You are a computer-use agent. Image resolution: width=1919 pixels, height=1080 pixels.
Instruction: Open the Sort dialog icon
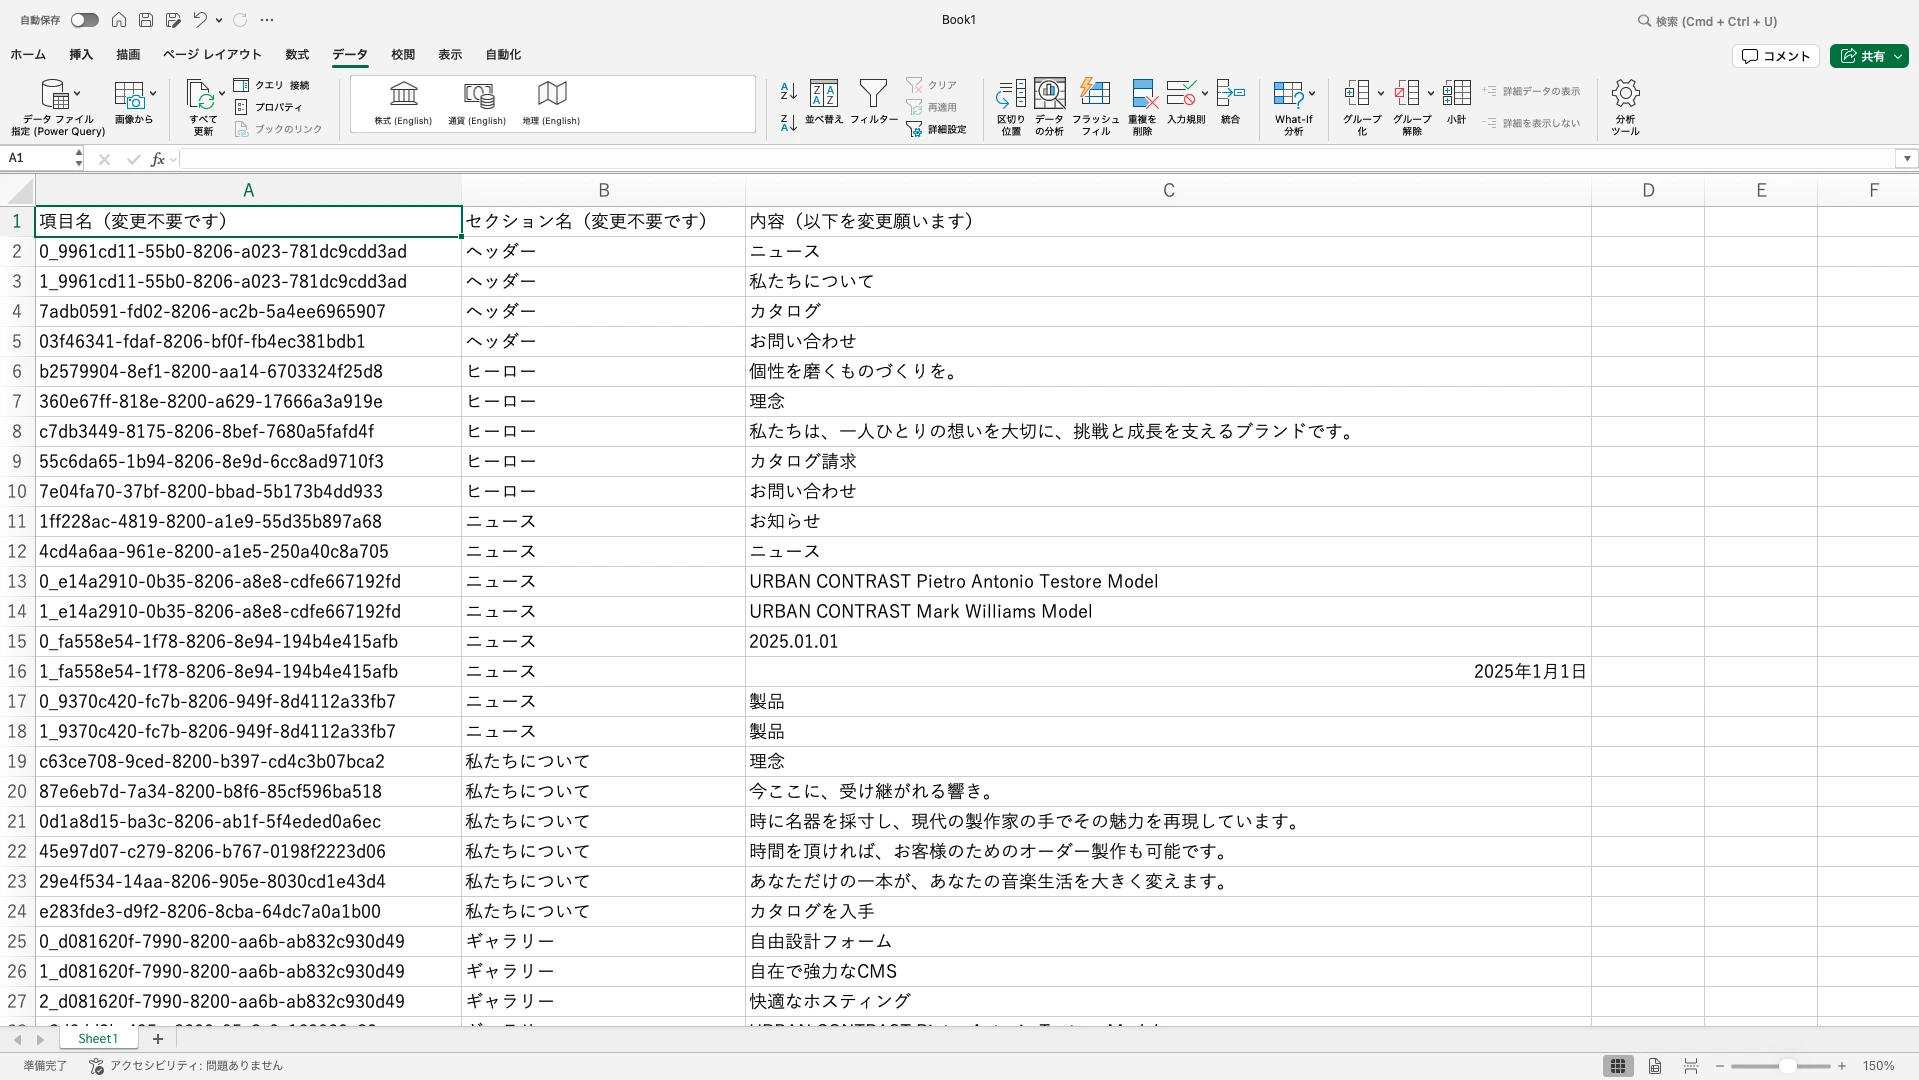tap(823, 95)
